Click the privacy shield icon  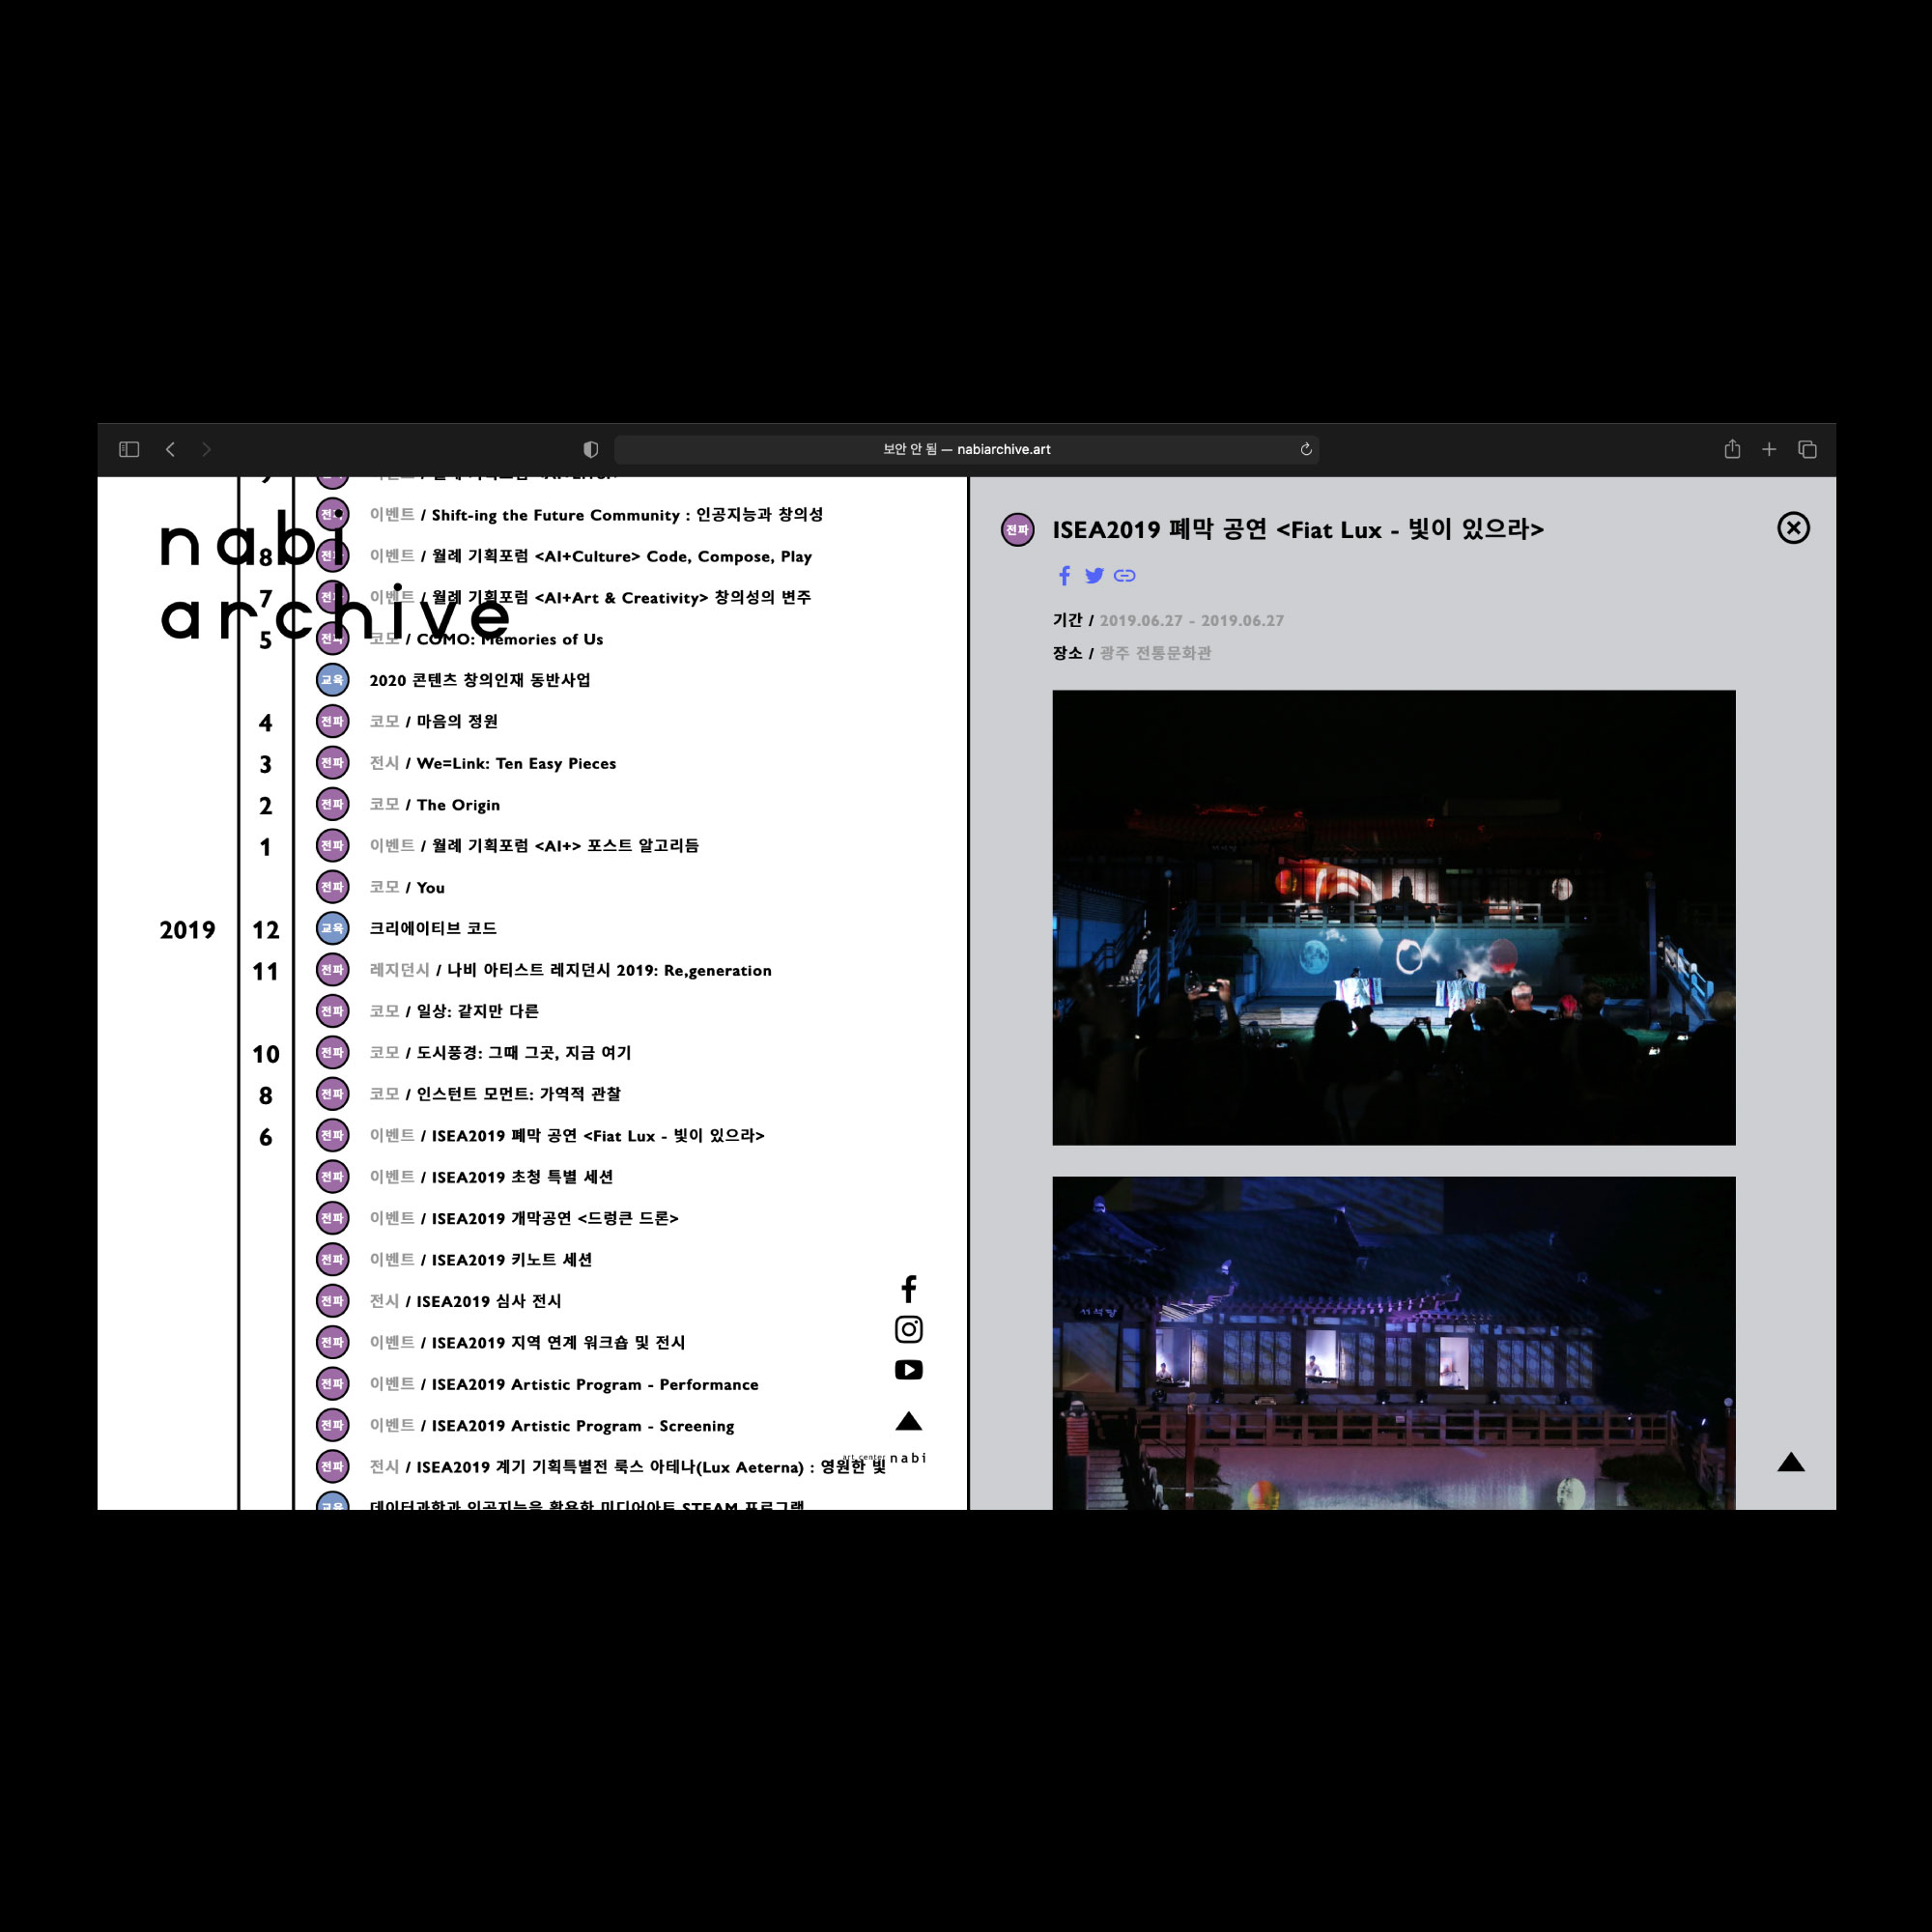591,449
